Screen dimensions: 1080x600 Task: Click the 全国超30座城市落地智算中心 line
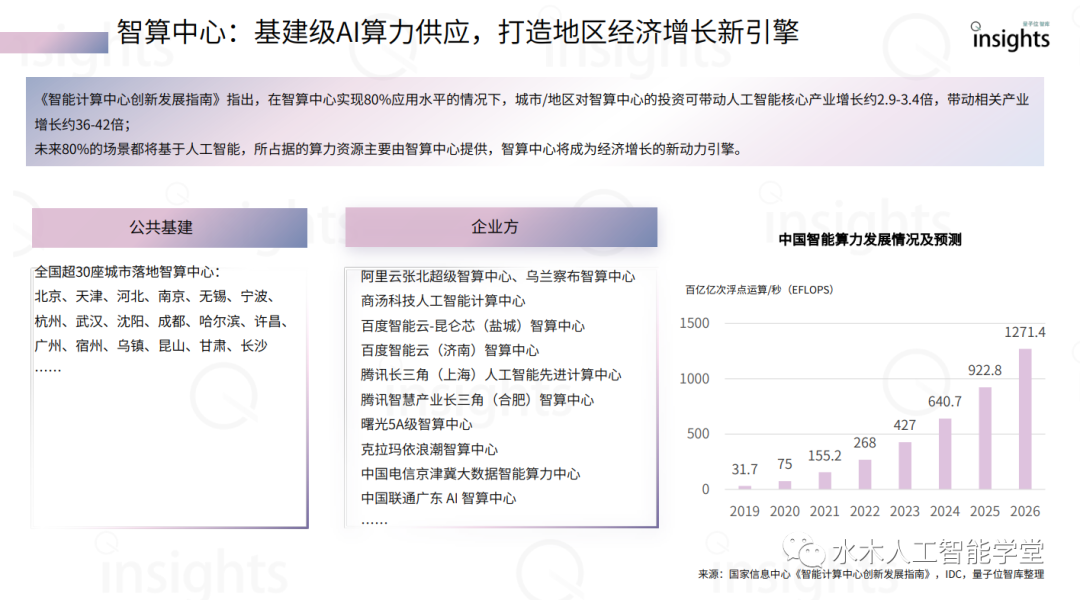tap(127, 272)
